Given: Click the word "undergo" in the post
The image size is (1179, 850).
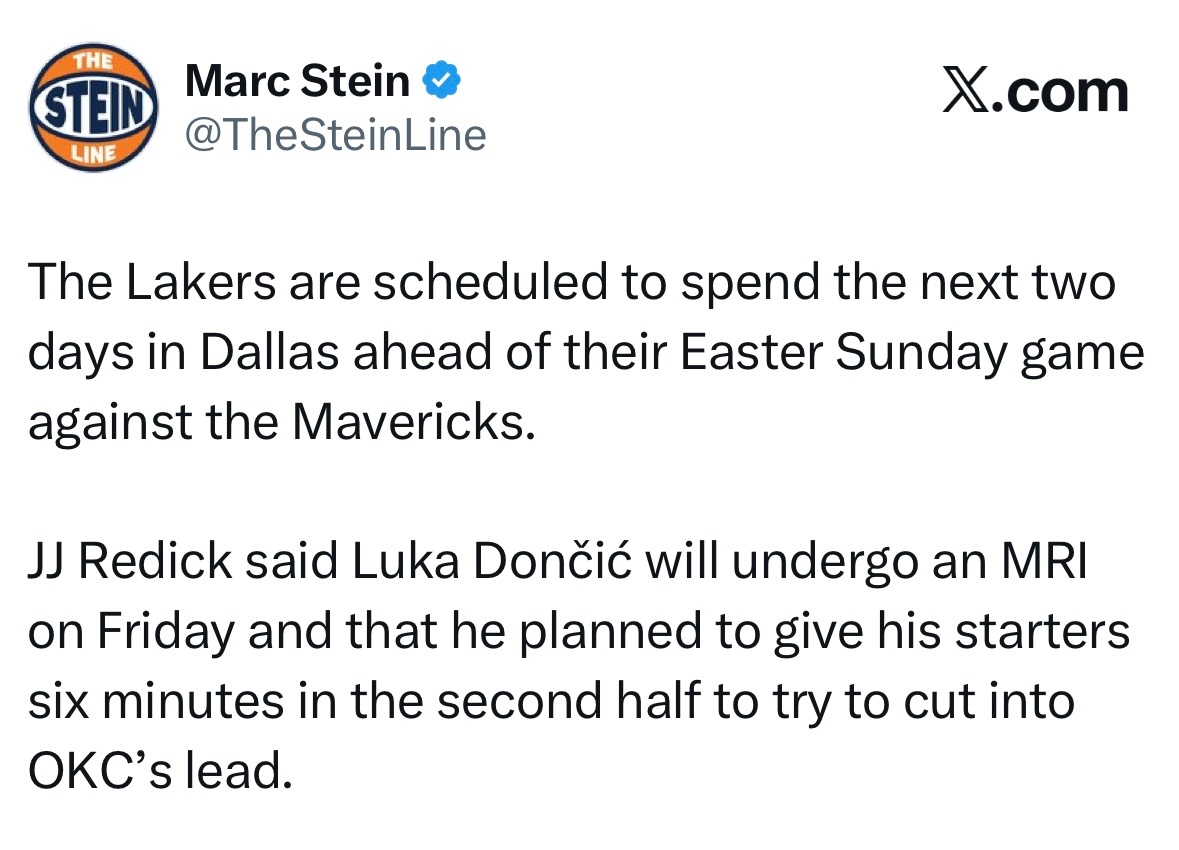Looking at the screenshot, I should (824, 563).
